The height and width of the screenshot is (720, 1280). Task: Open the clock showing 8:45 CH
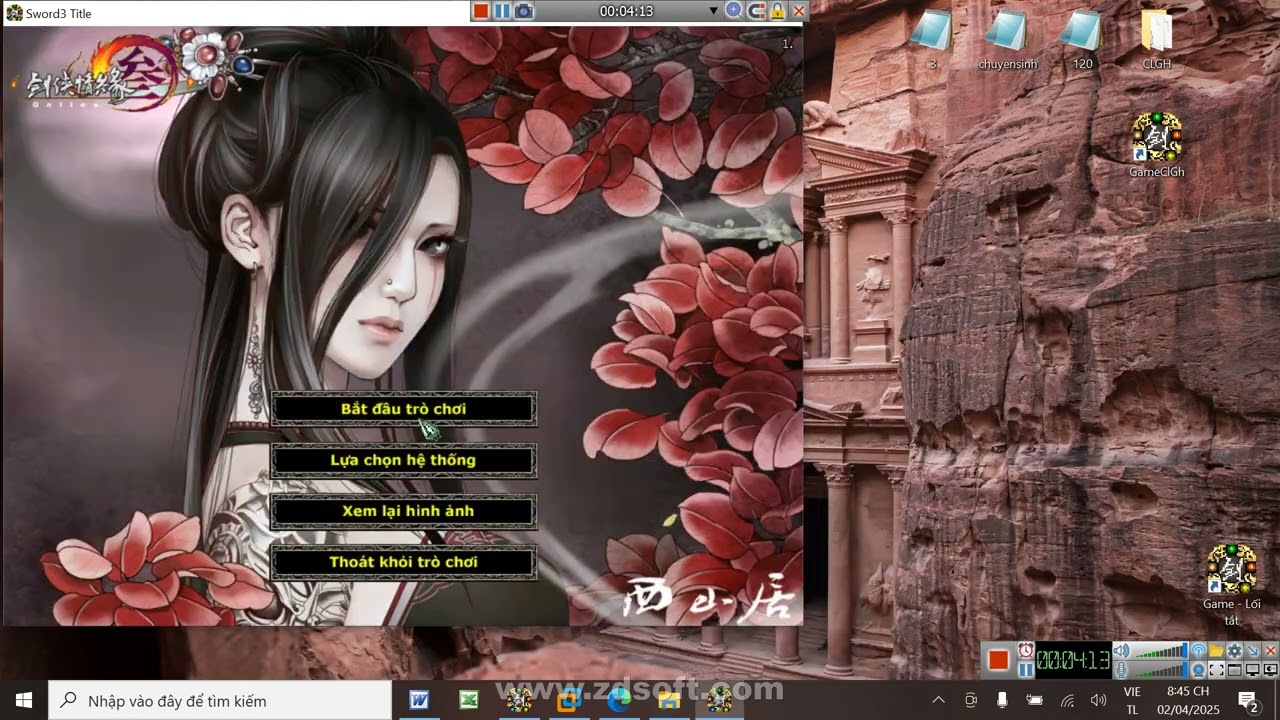(x=1188, y=700)
